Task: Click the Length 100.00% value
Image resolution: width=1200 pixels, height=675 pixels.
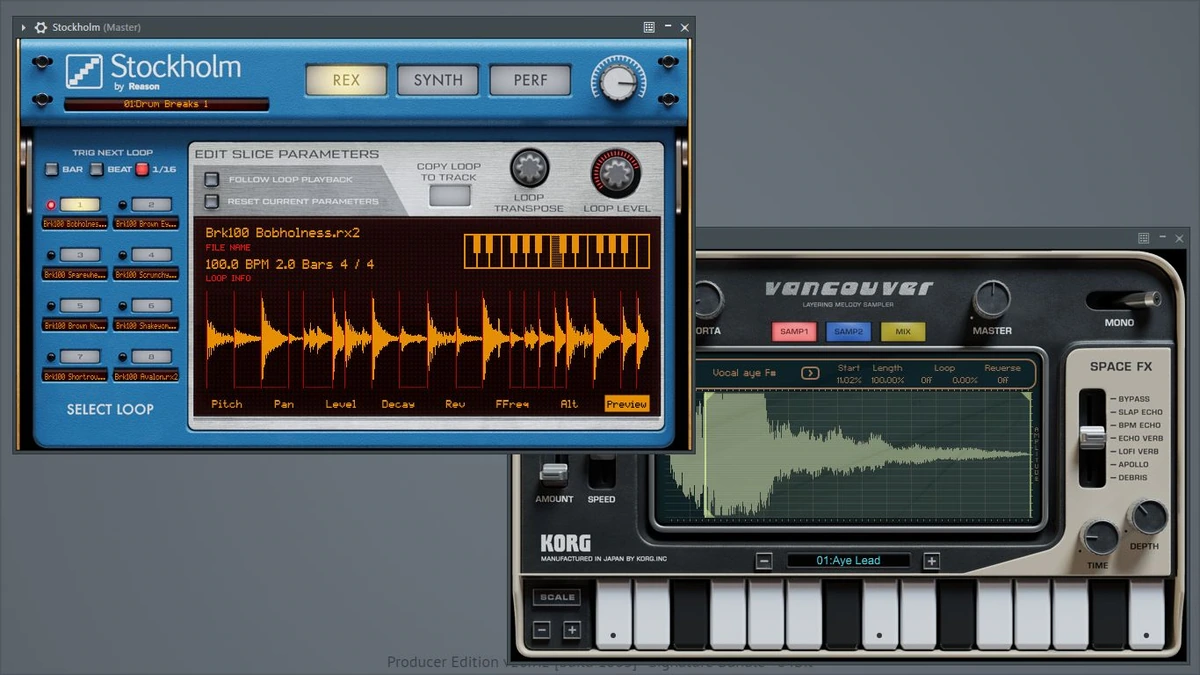Action: [x=888, y=380]
